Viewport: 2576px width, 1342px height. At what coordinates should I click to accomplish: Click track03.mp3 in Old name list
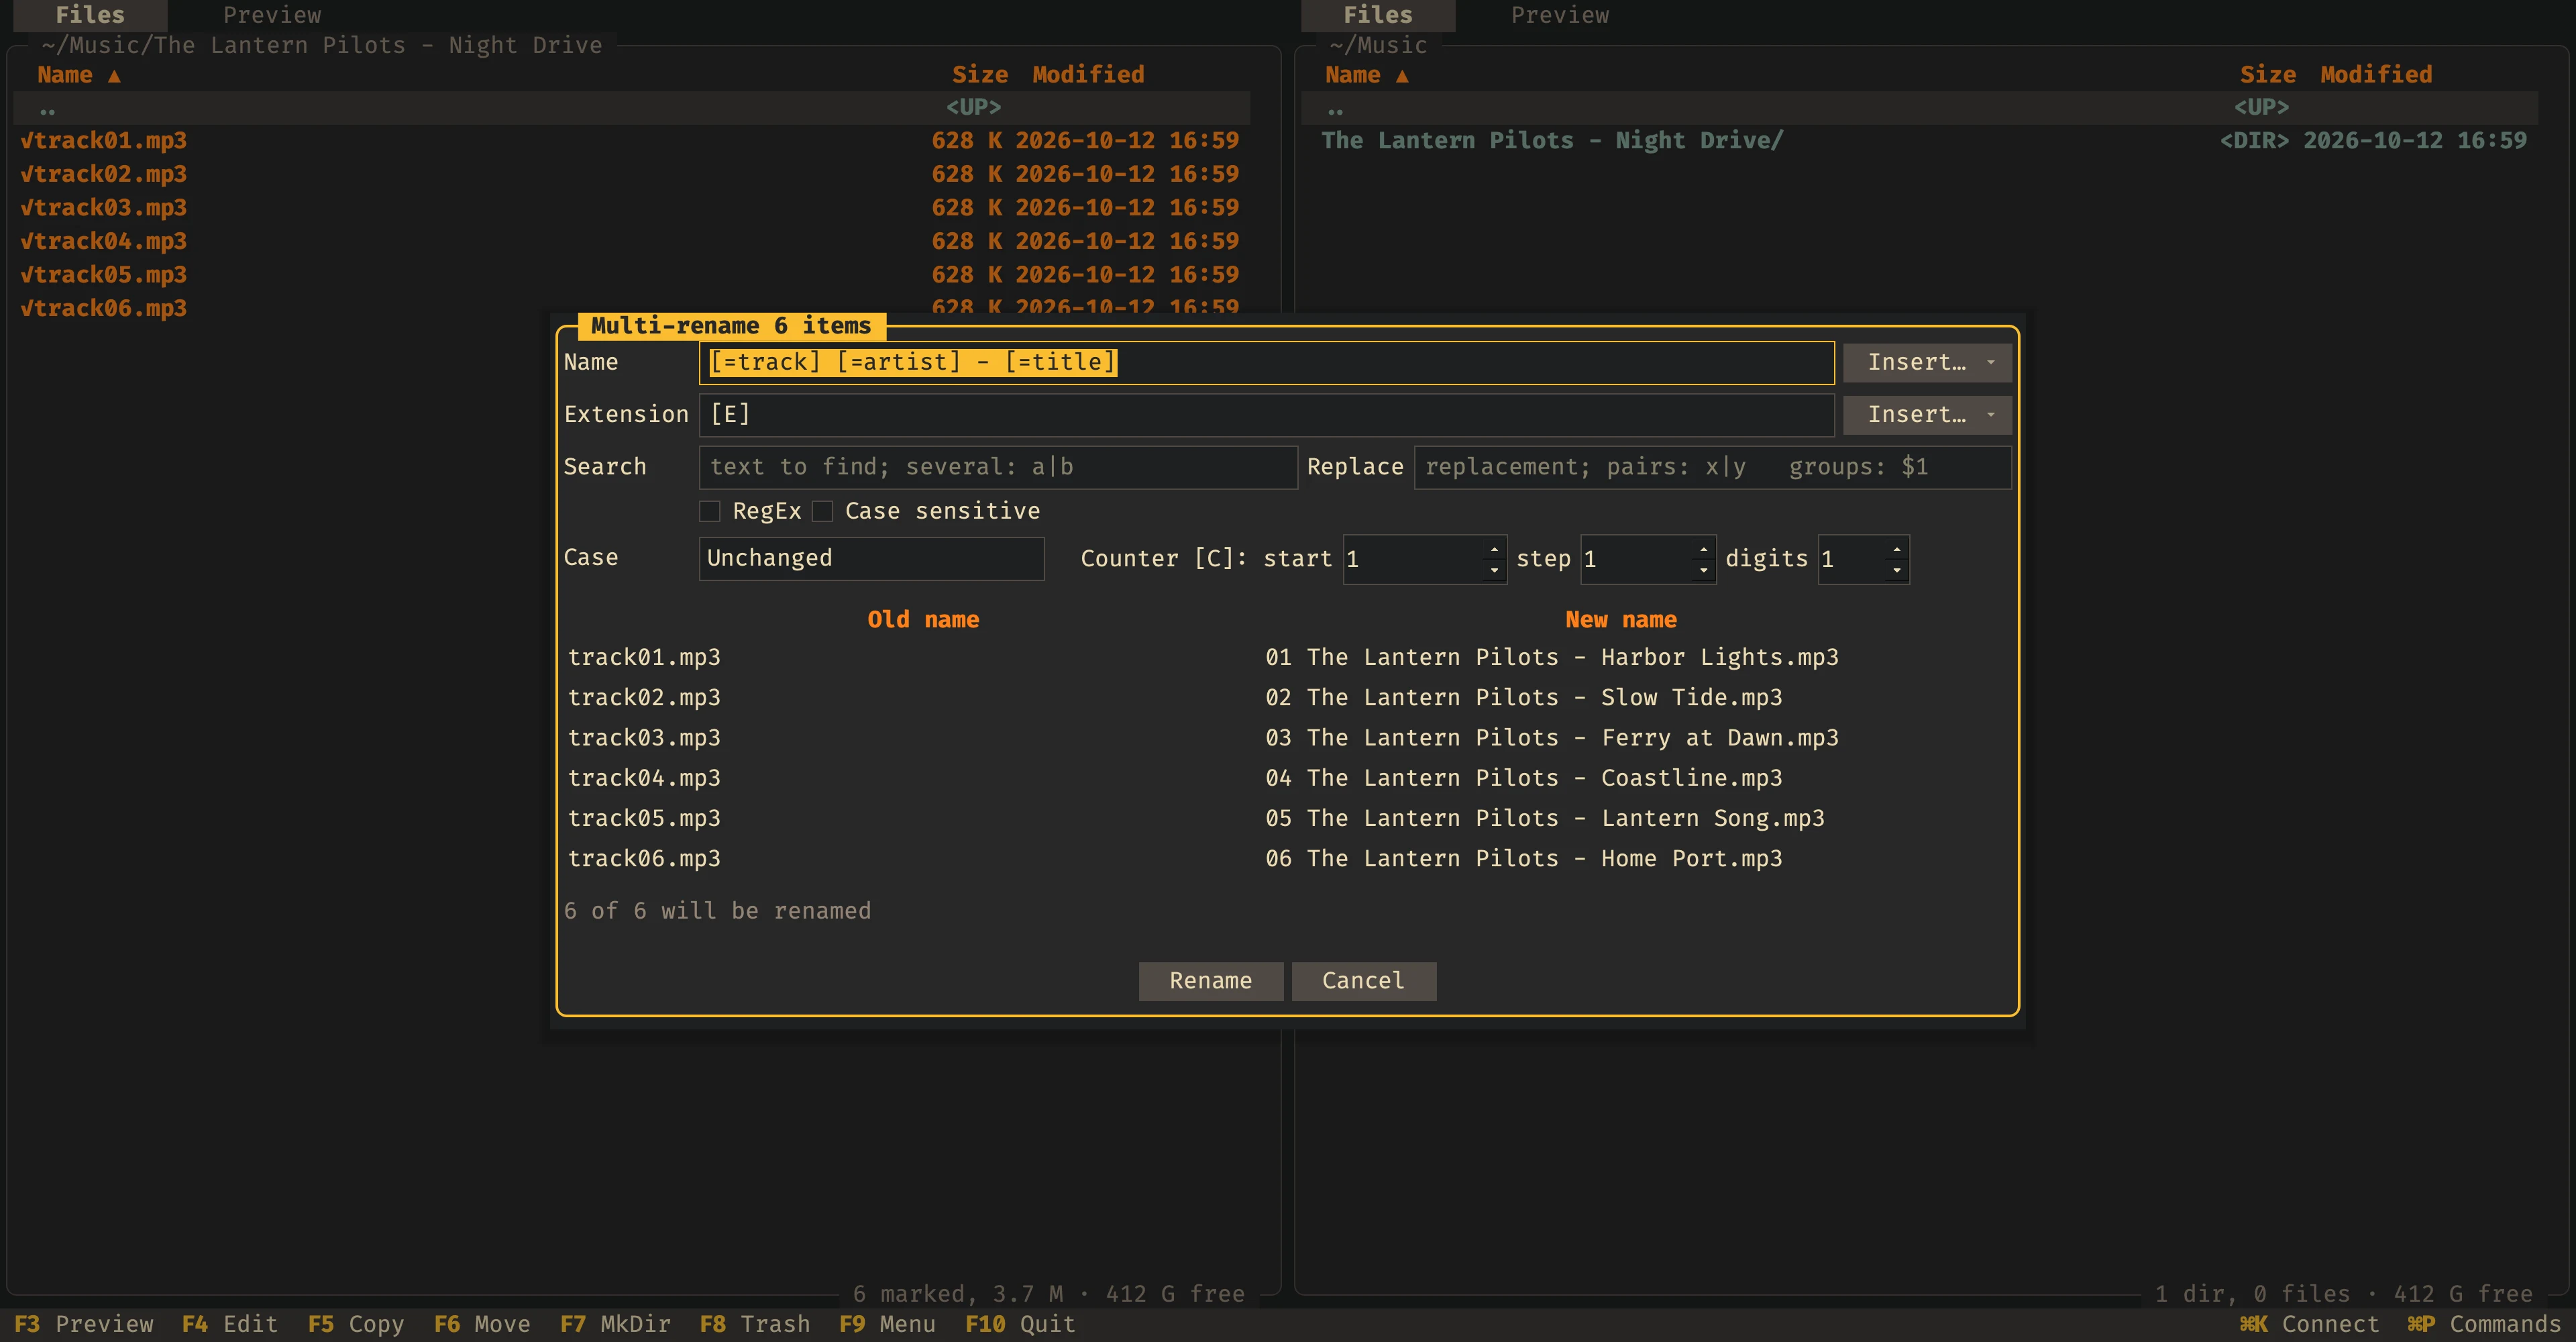click(644, 738)
